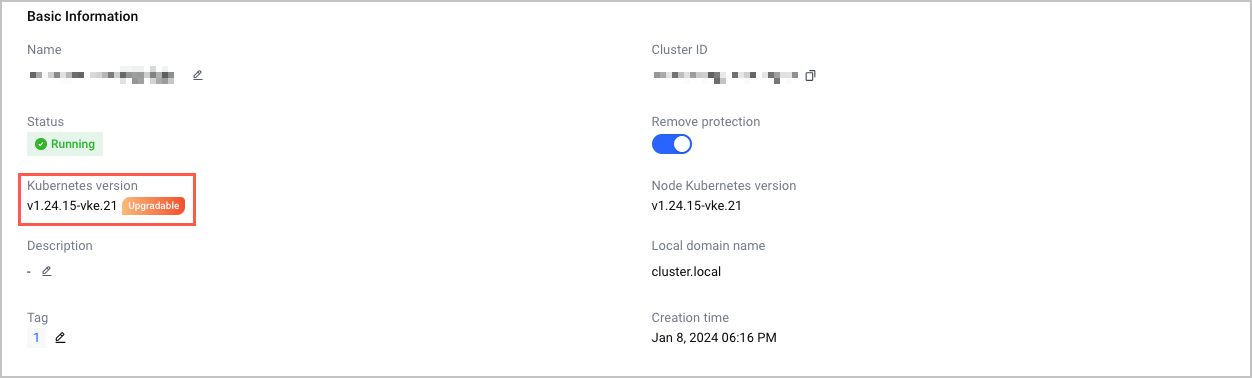
Task: Click the cluster.local domain name value
Action: [x=686, y=271]
